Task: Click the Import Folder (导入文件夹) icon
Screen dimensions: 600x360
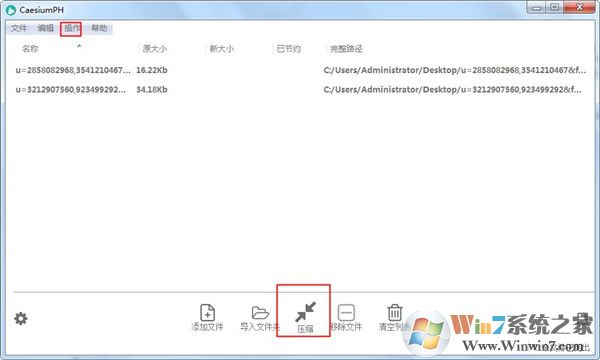Action: pos(260,313)
